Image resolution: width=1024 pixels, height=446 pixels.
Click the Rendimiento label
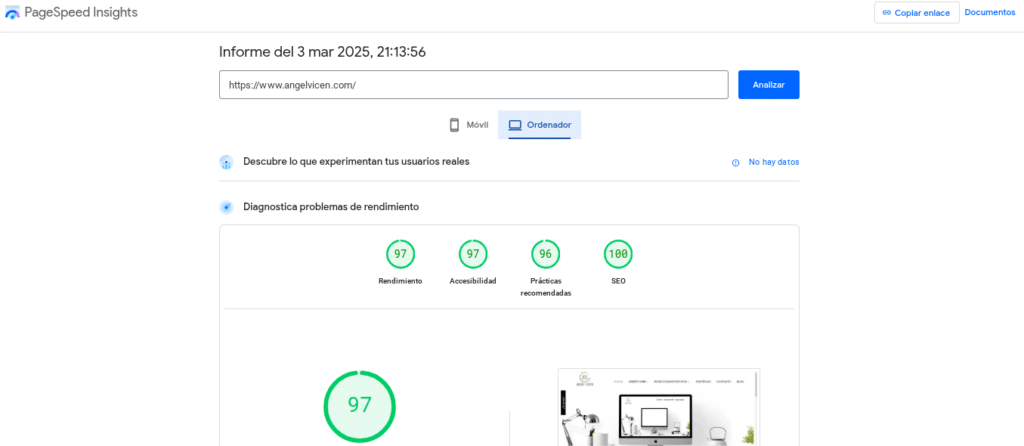(x=400, y=281)
